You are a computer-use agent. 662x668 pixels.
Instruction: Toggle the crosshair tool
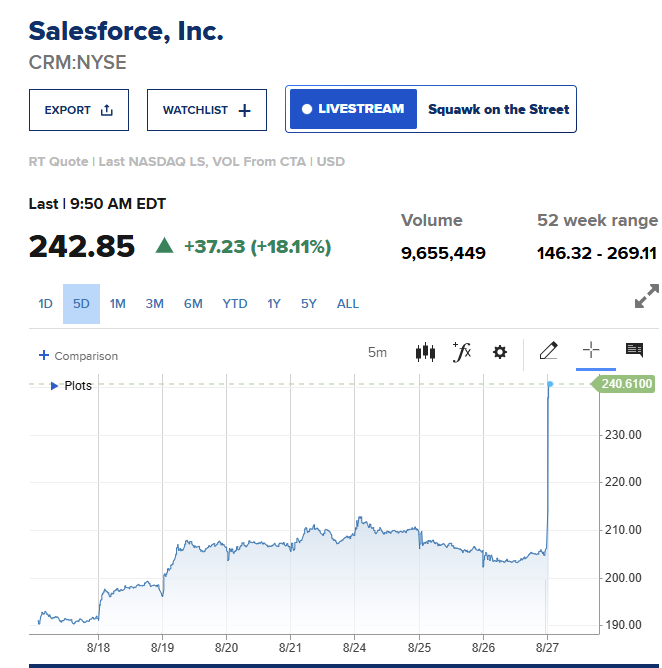591,350
